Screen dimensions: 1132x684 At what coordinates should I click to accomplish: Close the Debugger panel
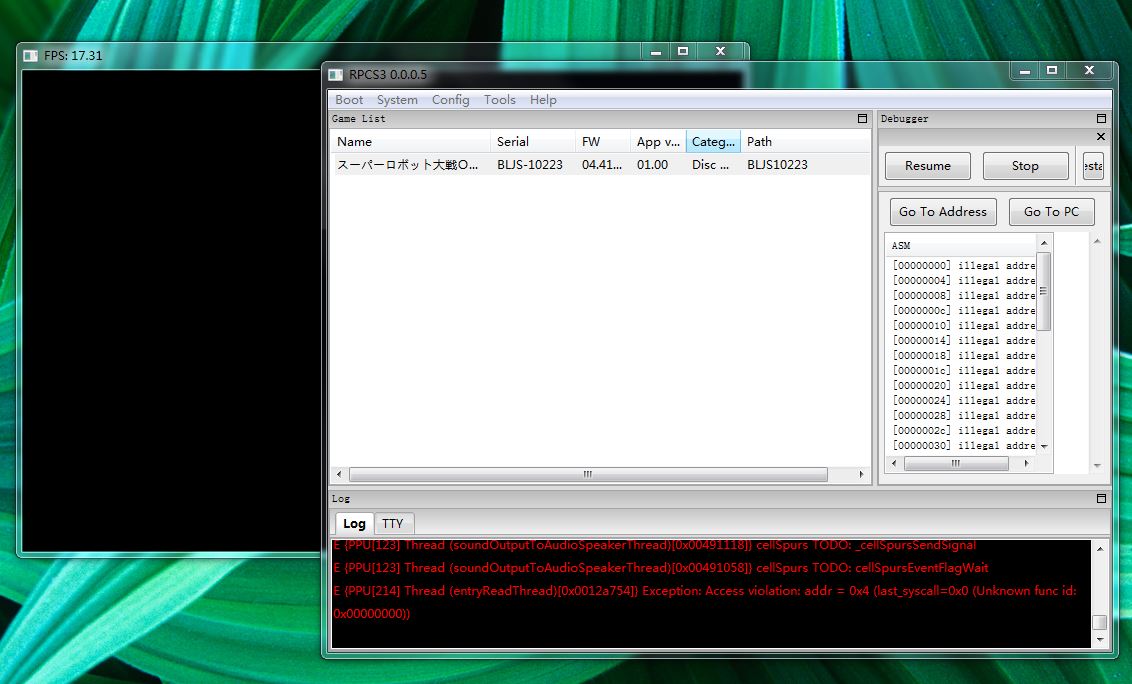(1101, 136)
